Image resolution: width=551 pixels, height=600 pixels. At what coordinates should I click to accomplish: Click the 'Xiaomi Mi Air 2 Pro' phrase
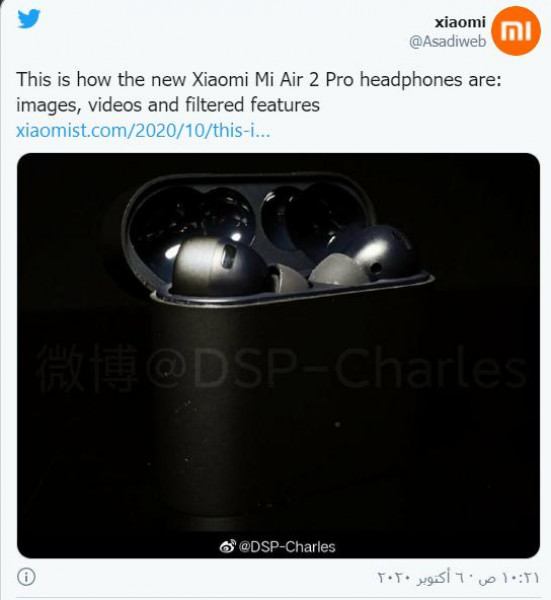[273, 80]
